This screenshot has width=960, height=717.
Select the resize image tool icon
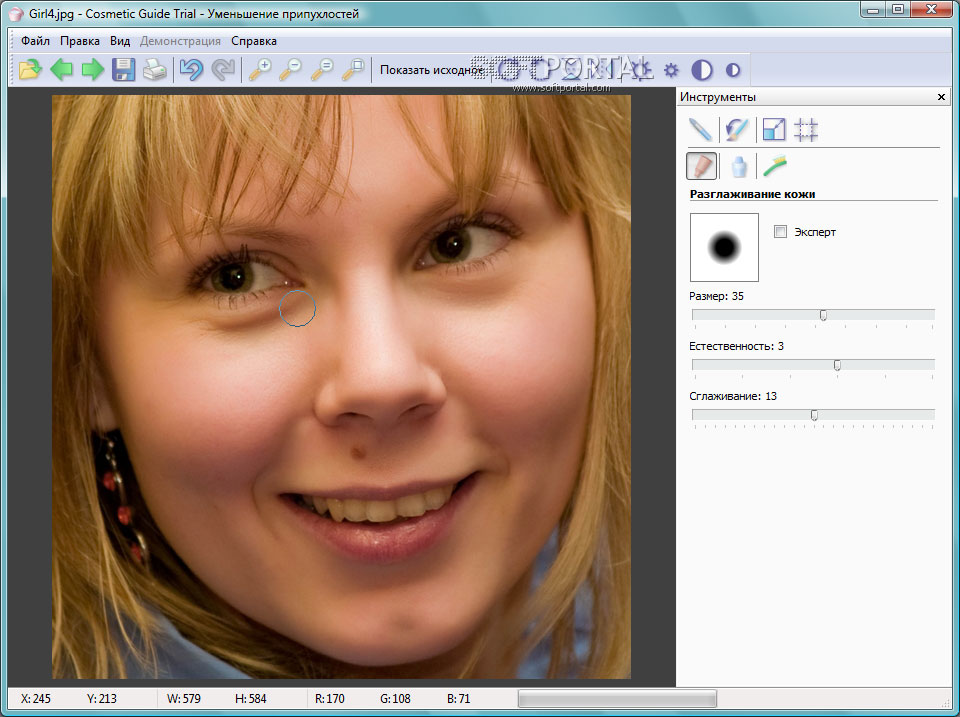(773, 129)
